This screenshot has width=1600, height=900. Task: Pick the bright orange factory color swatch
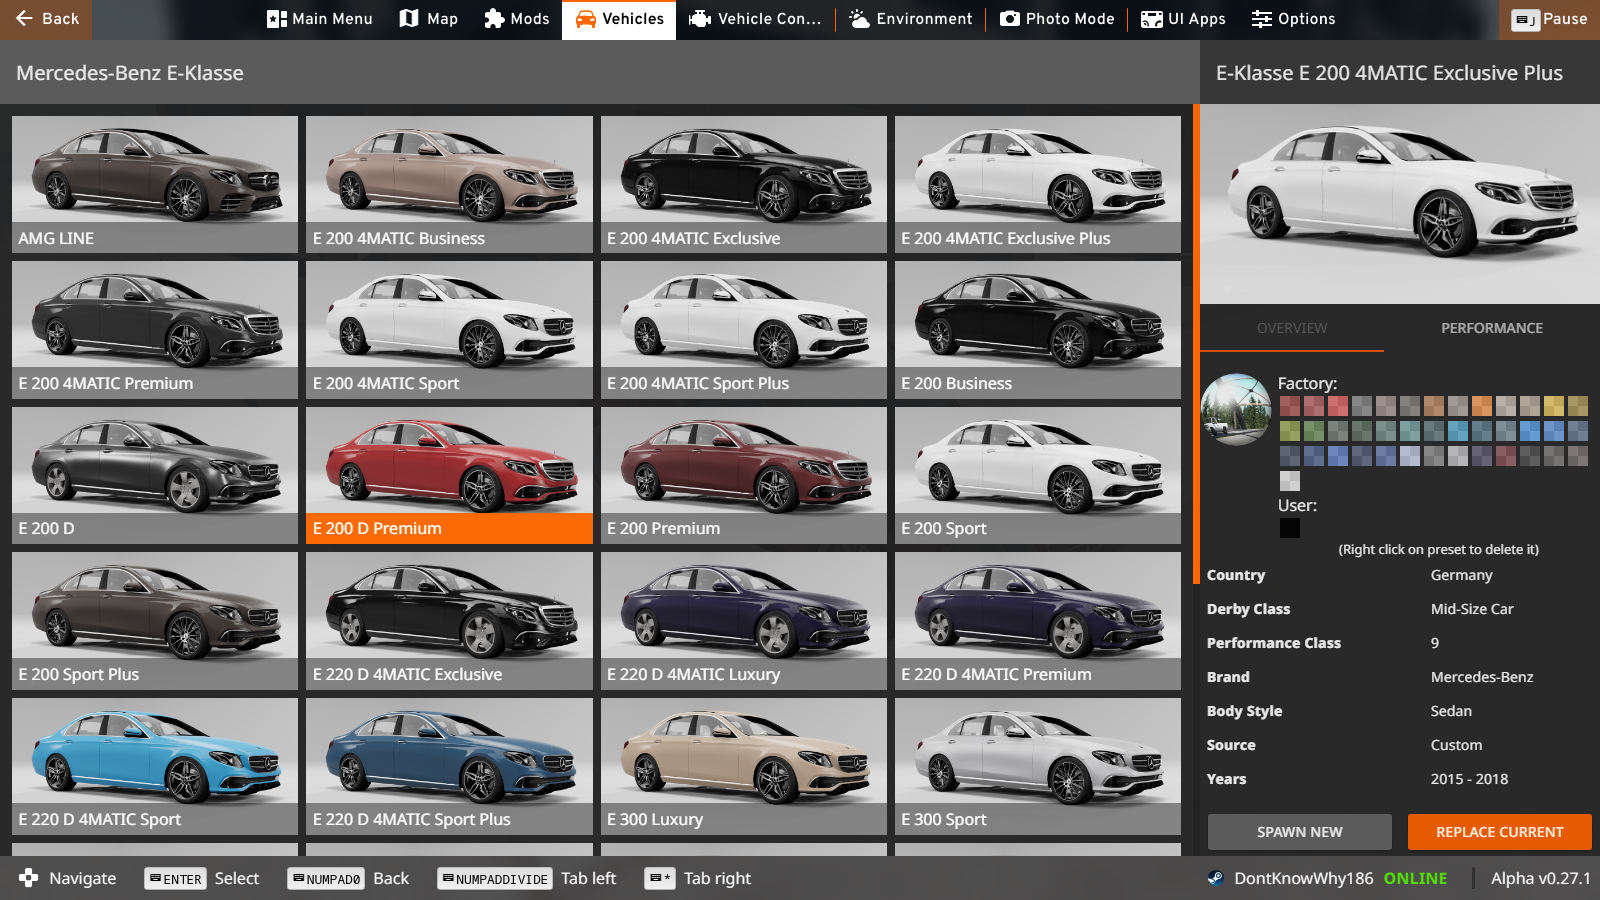[1482, 406]
